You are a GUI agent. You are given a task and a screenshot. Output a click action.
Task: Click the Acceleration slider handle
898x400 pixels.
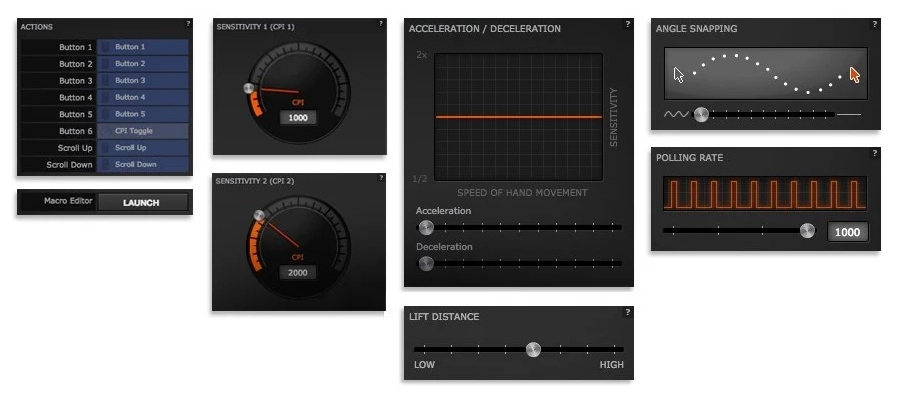pyautogui.click(x=426, y=228)
